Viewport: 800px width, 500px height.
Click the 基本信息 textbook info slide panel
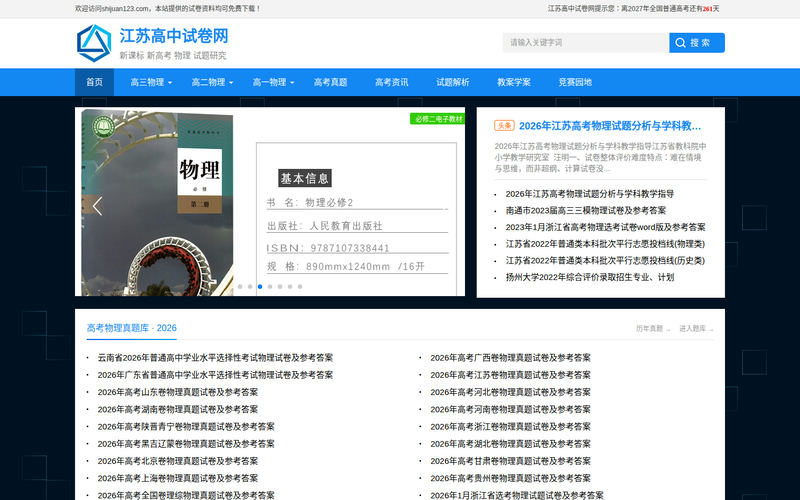coord(356,219)
